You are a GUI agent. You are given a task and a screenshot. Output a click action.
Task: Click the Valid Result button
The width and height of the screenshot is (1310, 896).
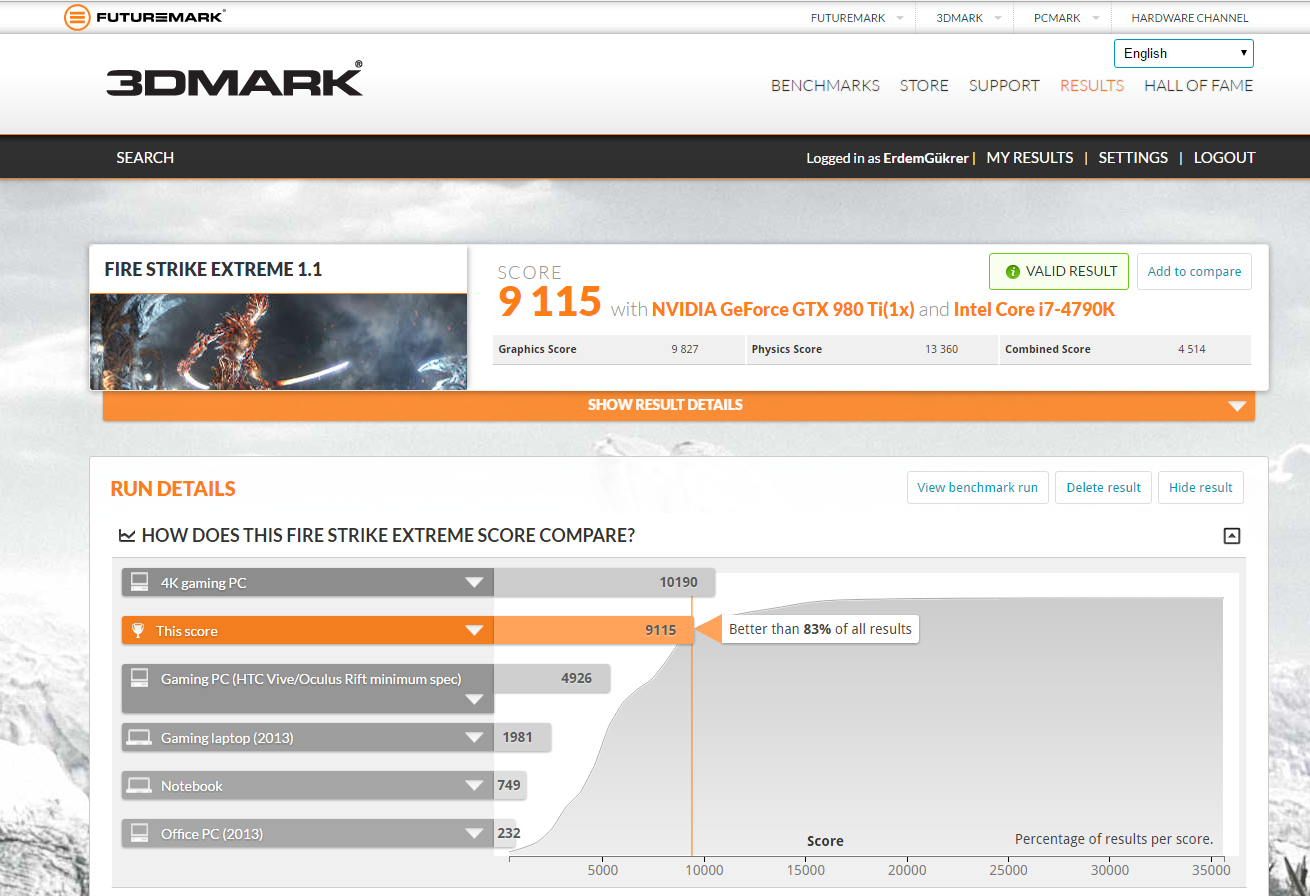[x=1059, y=271]
